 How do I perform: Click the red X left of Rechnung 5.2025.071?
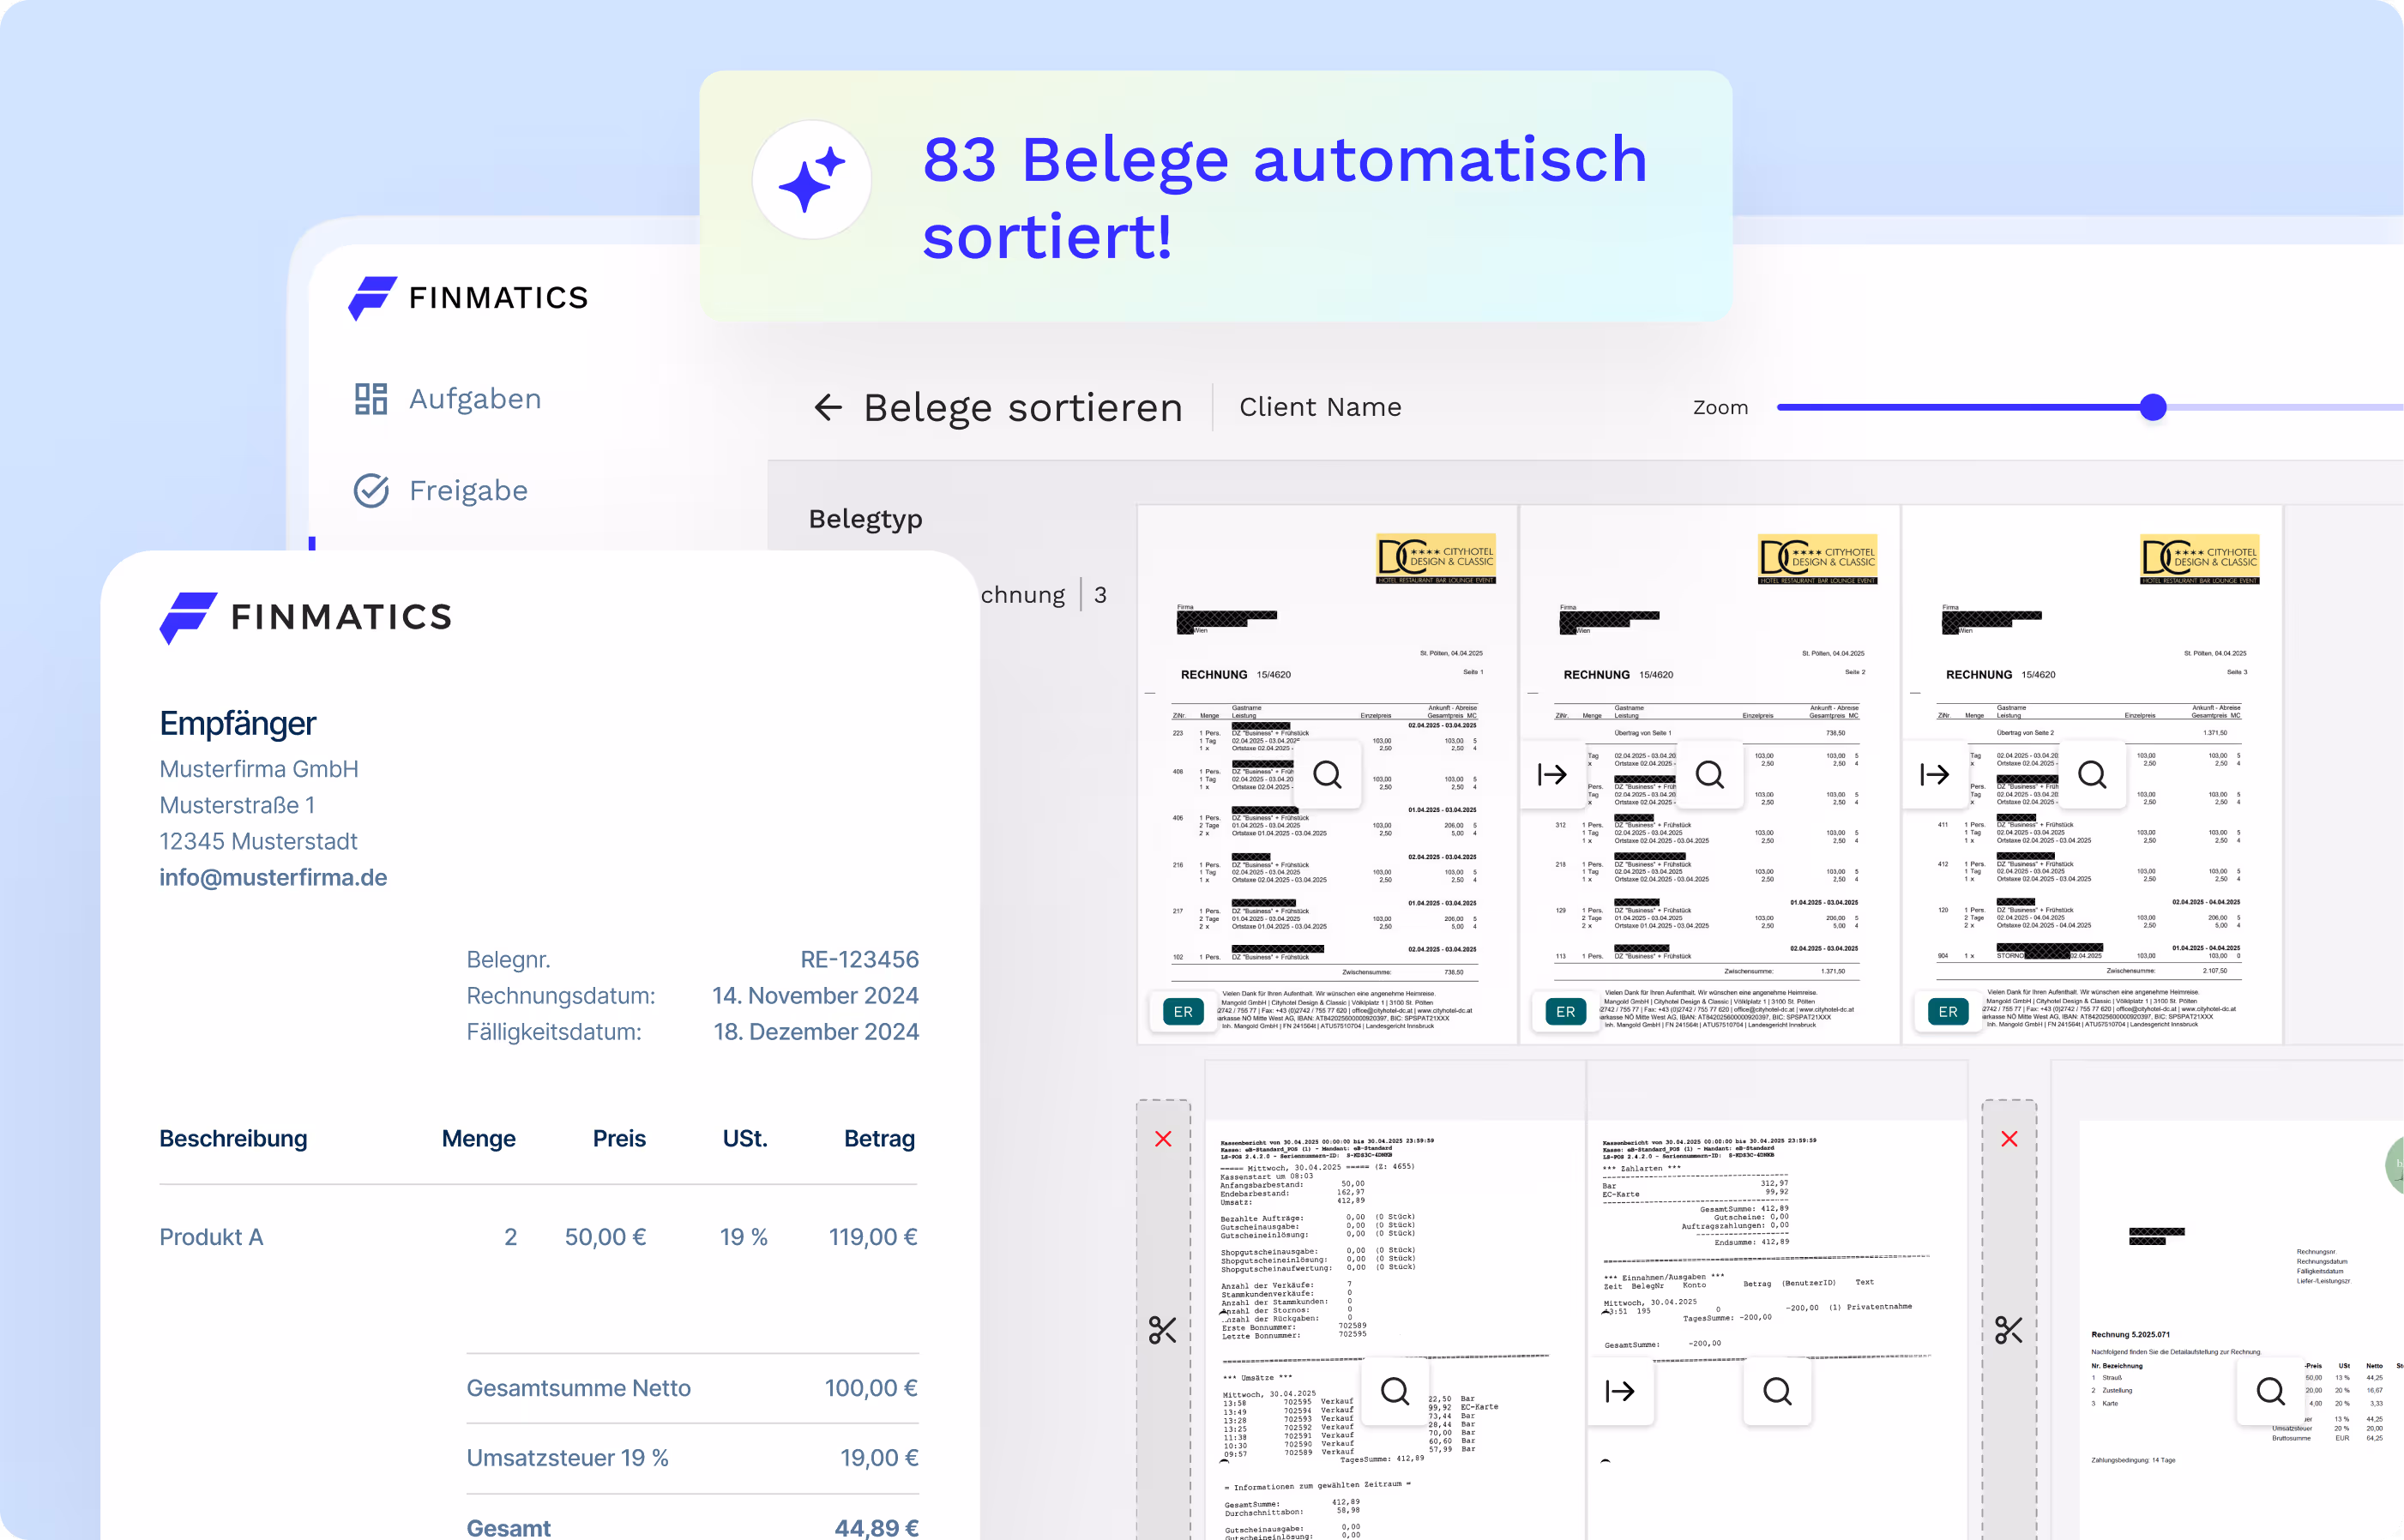(x=2009, y=1139)
